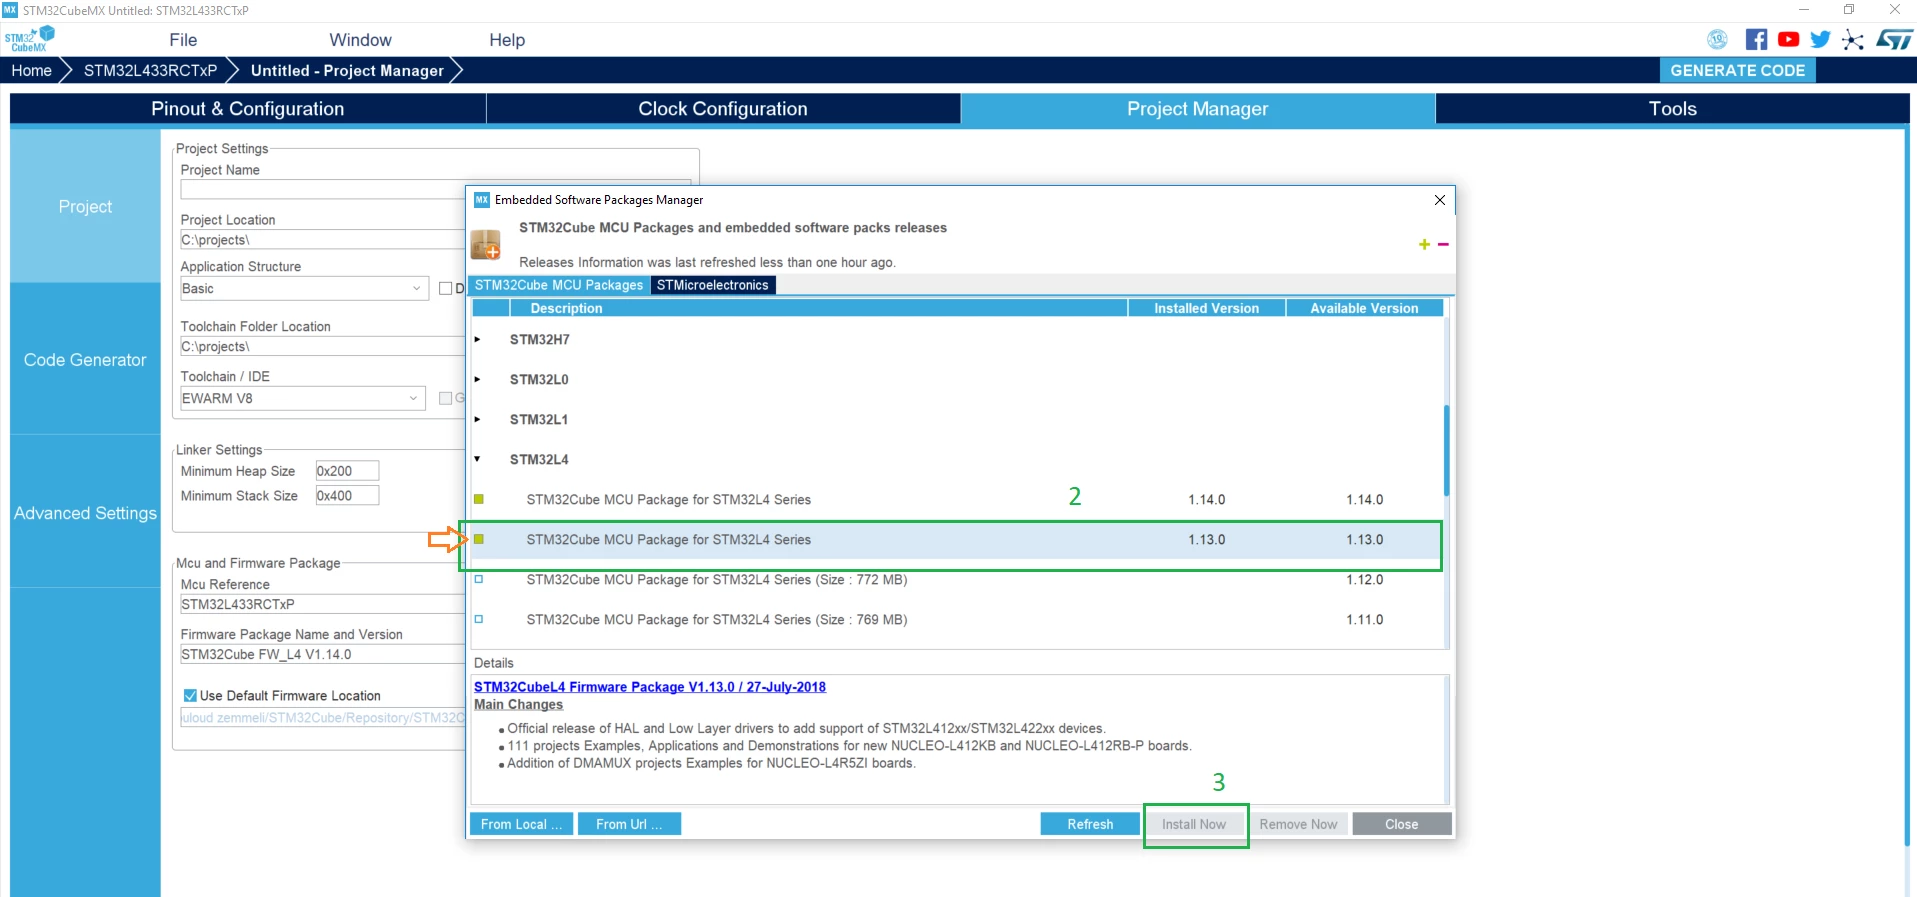Click the Installed Version column header
1917x897 pixels.
(1206, 308)
